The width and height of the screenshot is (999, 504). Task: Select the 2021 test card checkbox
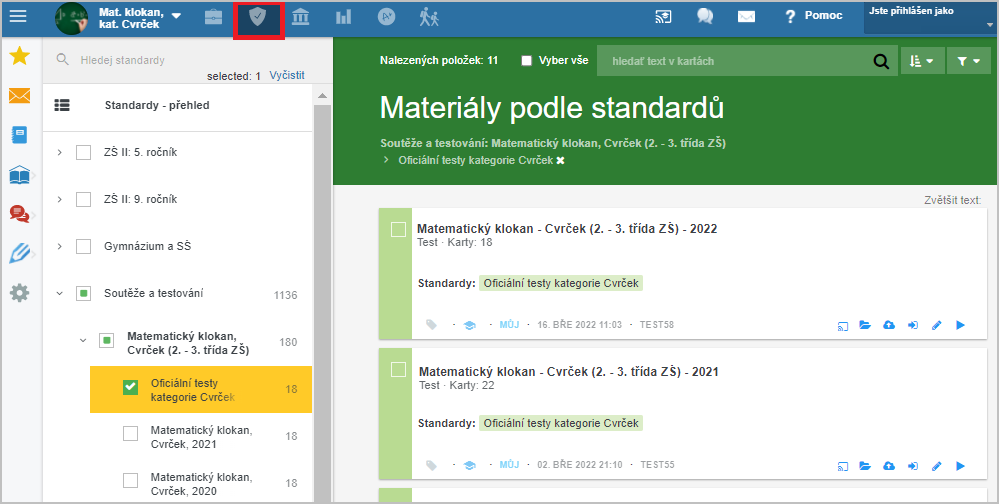tap(398, 370)
